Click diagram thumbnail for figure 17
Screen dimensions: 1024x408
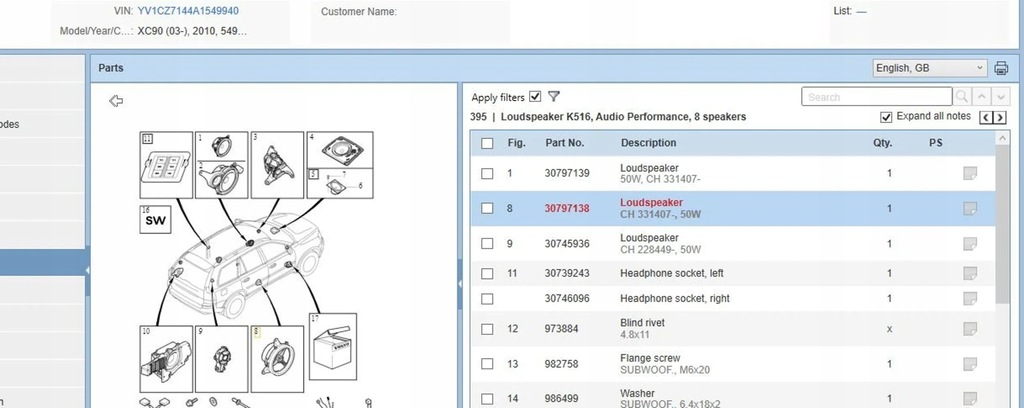click(x=333, y=347)
